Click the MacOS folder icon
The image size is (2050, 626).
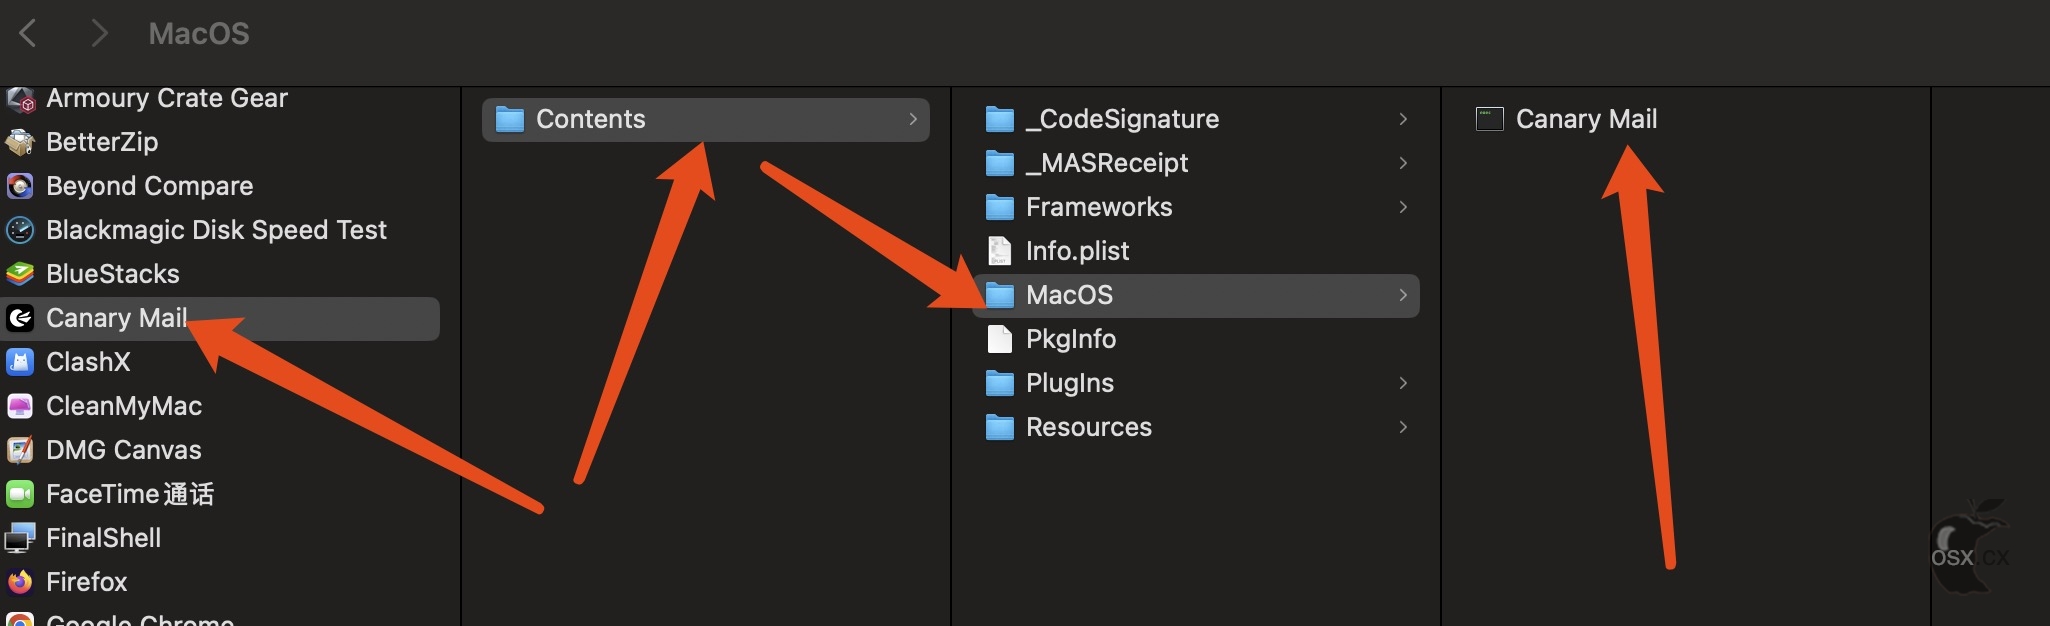click(1000, 295)
